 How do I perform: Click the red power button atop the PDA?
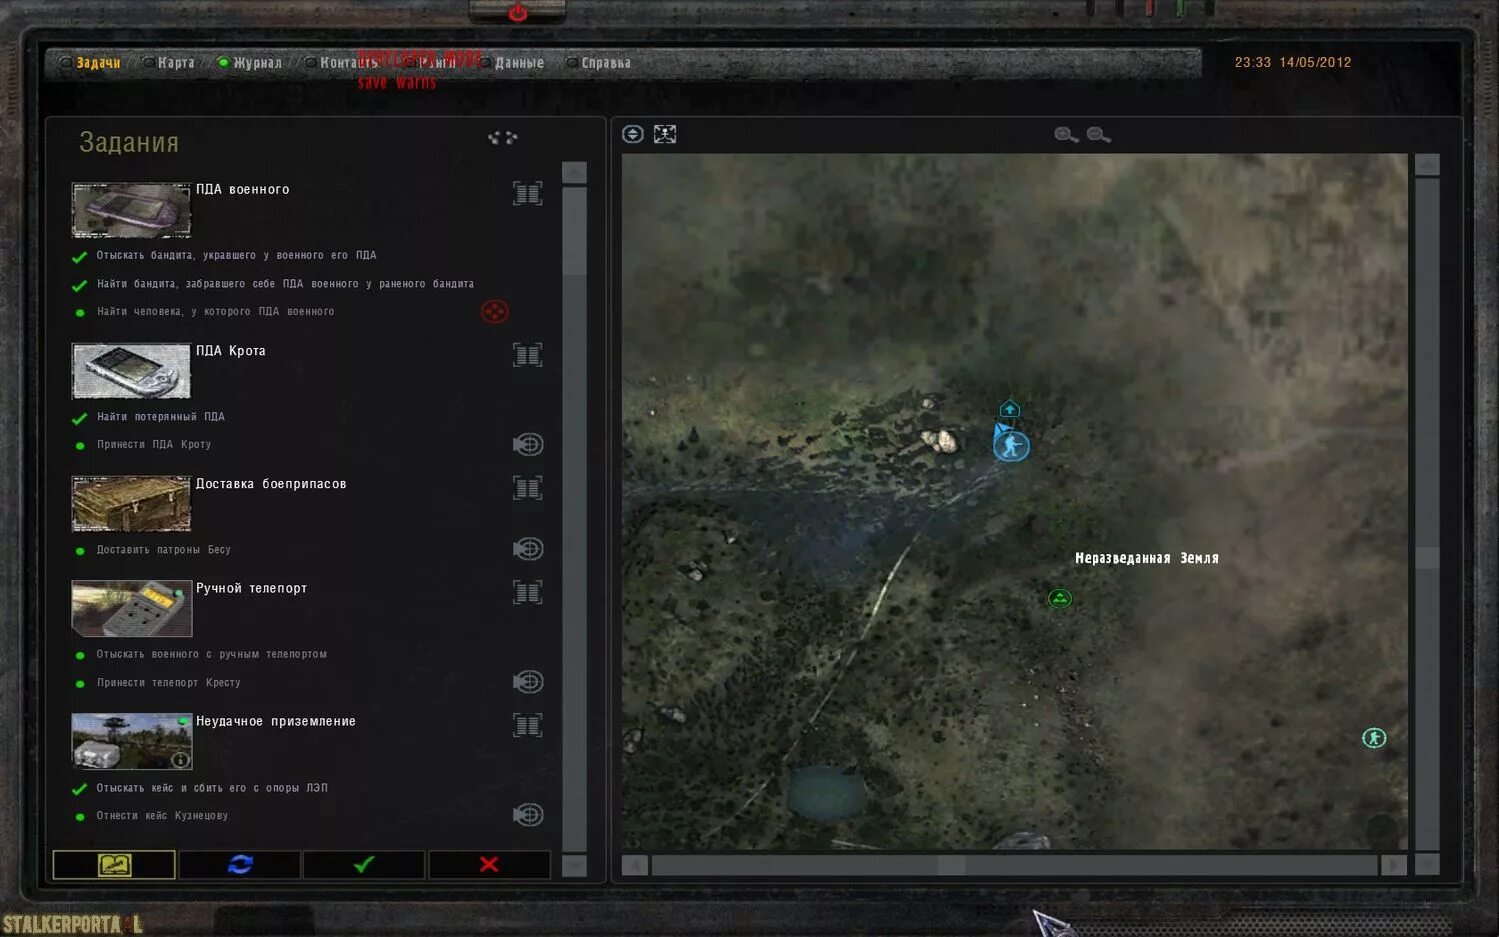pyautogui.click(x=518, y=12)
